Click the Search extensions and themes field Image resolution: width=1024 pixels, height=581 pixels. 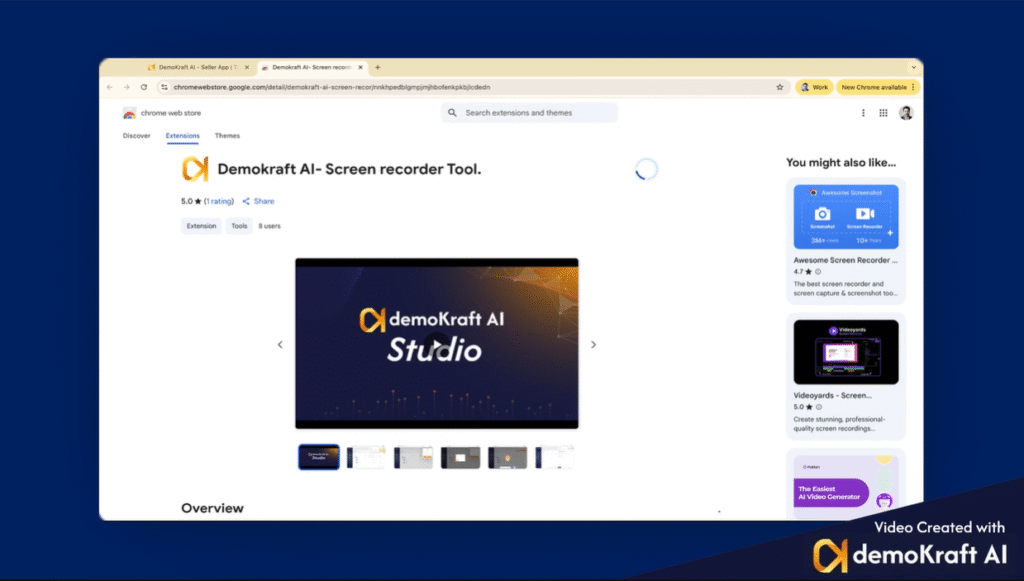(x=530, y=113)
